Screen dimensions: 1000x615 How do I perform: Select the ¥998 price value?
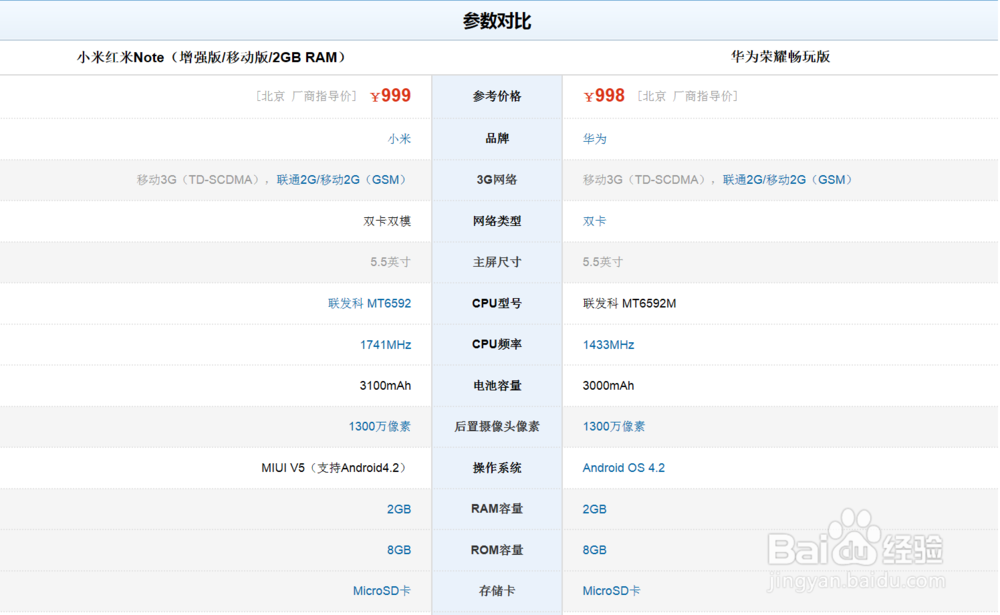[604, 96]
